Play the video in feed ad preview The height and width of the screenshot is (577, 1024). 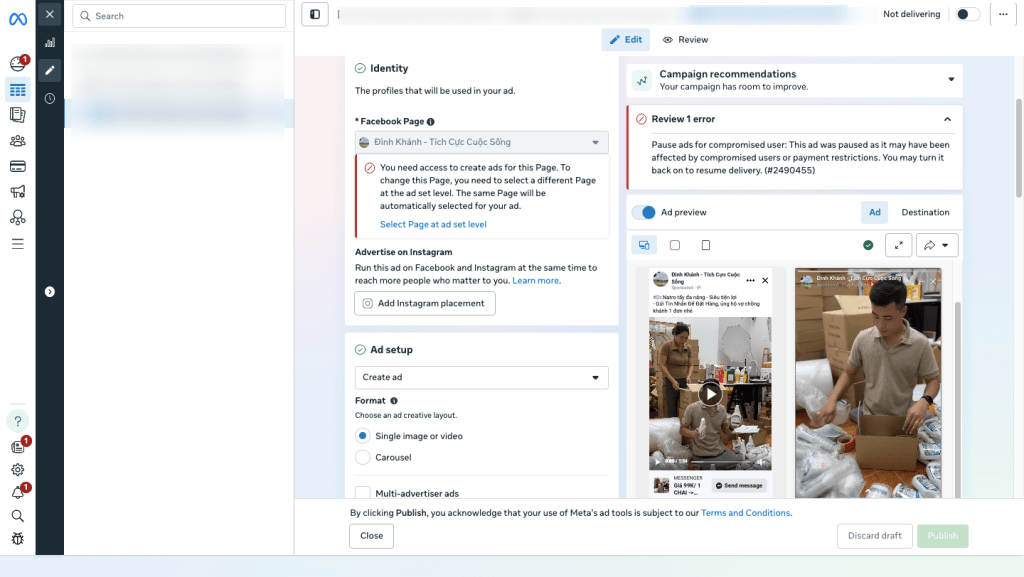710,394
